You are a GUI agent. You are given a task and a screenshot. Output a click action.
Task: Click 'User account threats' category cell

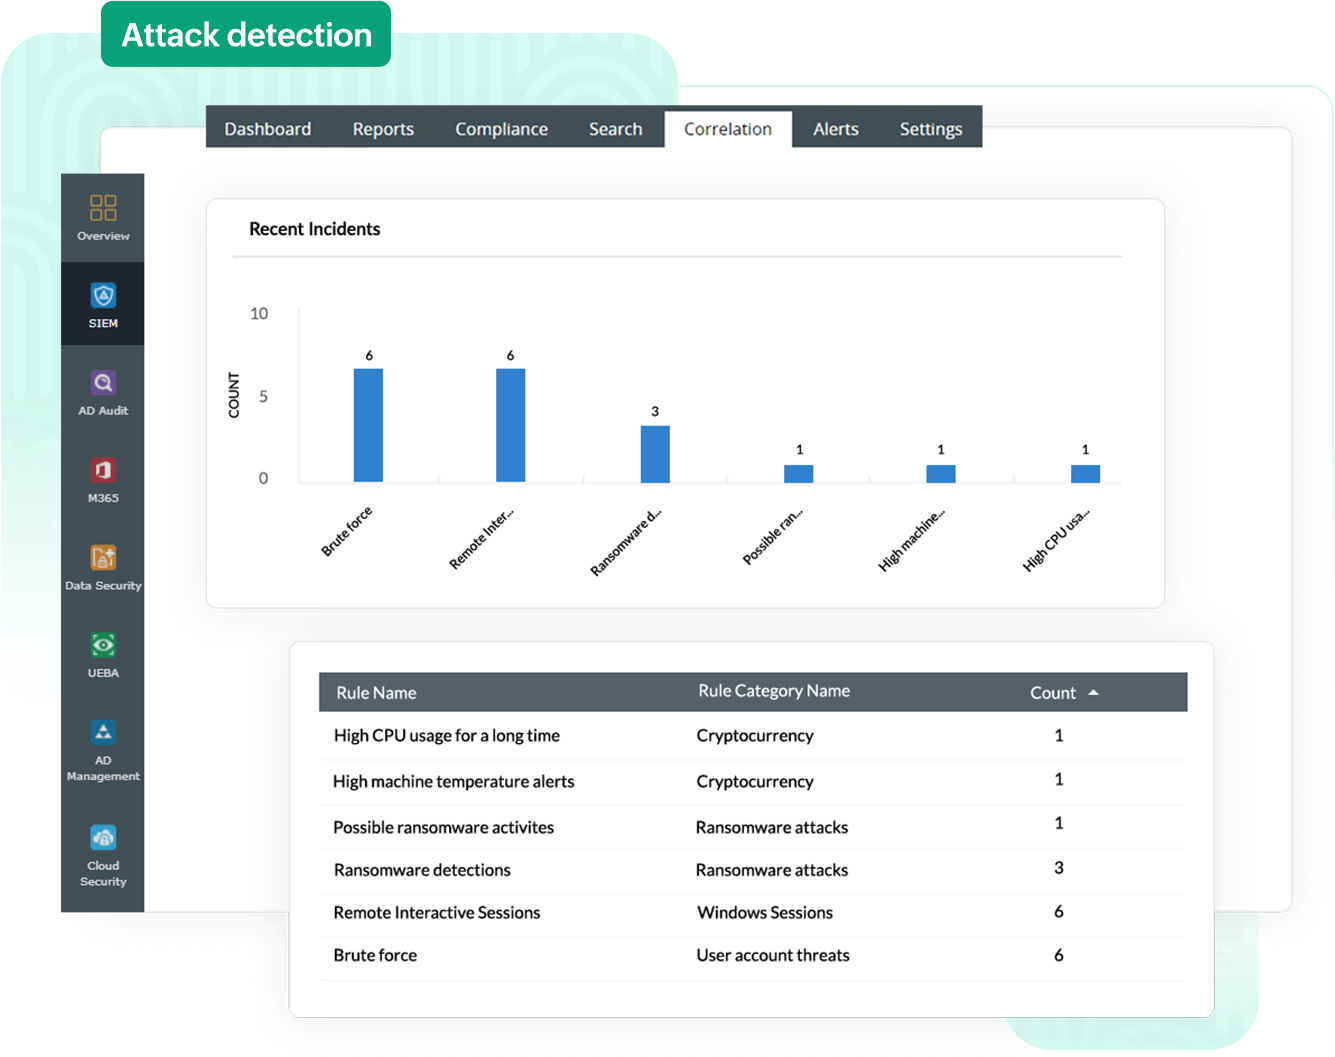tap(773, 955)
